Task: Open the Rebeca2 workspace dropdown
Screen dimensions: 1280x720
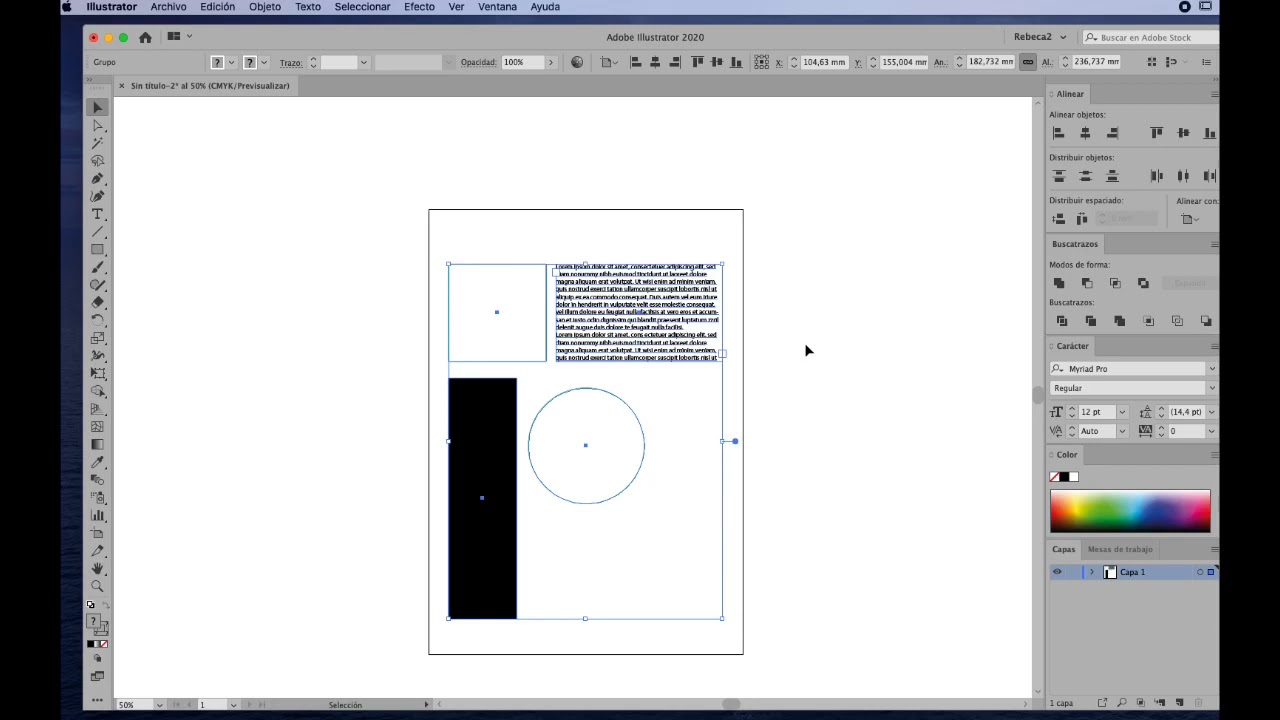Action: 1039,37
